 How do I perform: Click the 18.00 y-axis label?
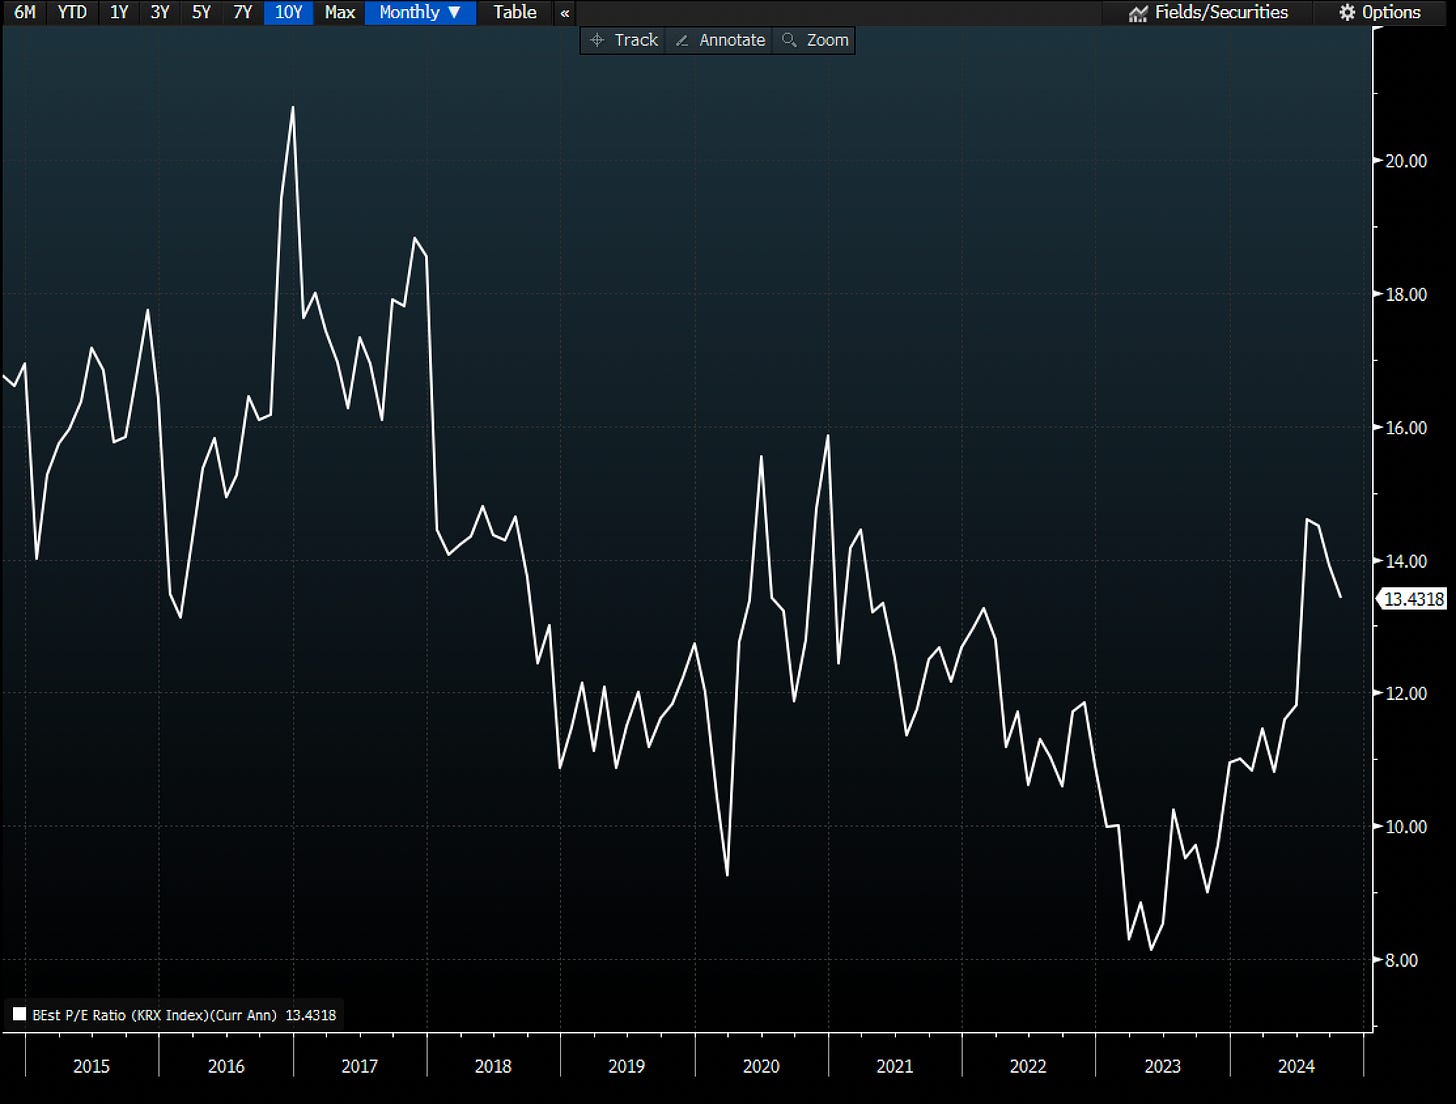pyautogui.click(x=1405, y=294)
